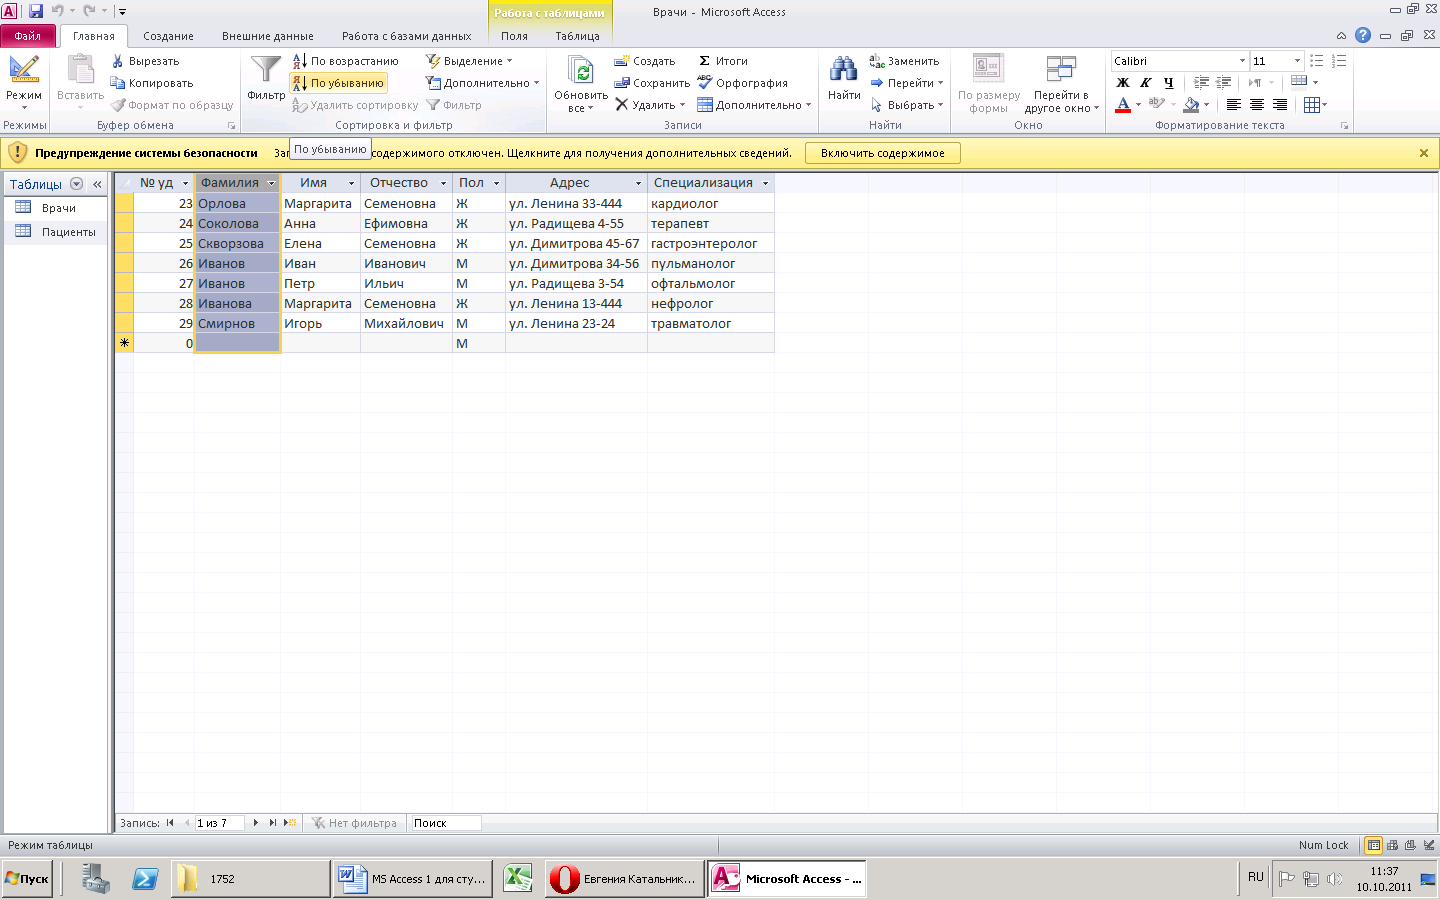
Task: Toggle Итоги totals row
Action: tap(723, 61)
